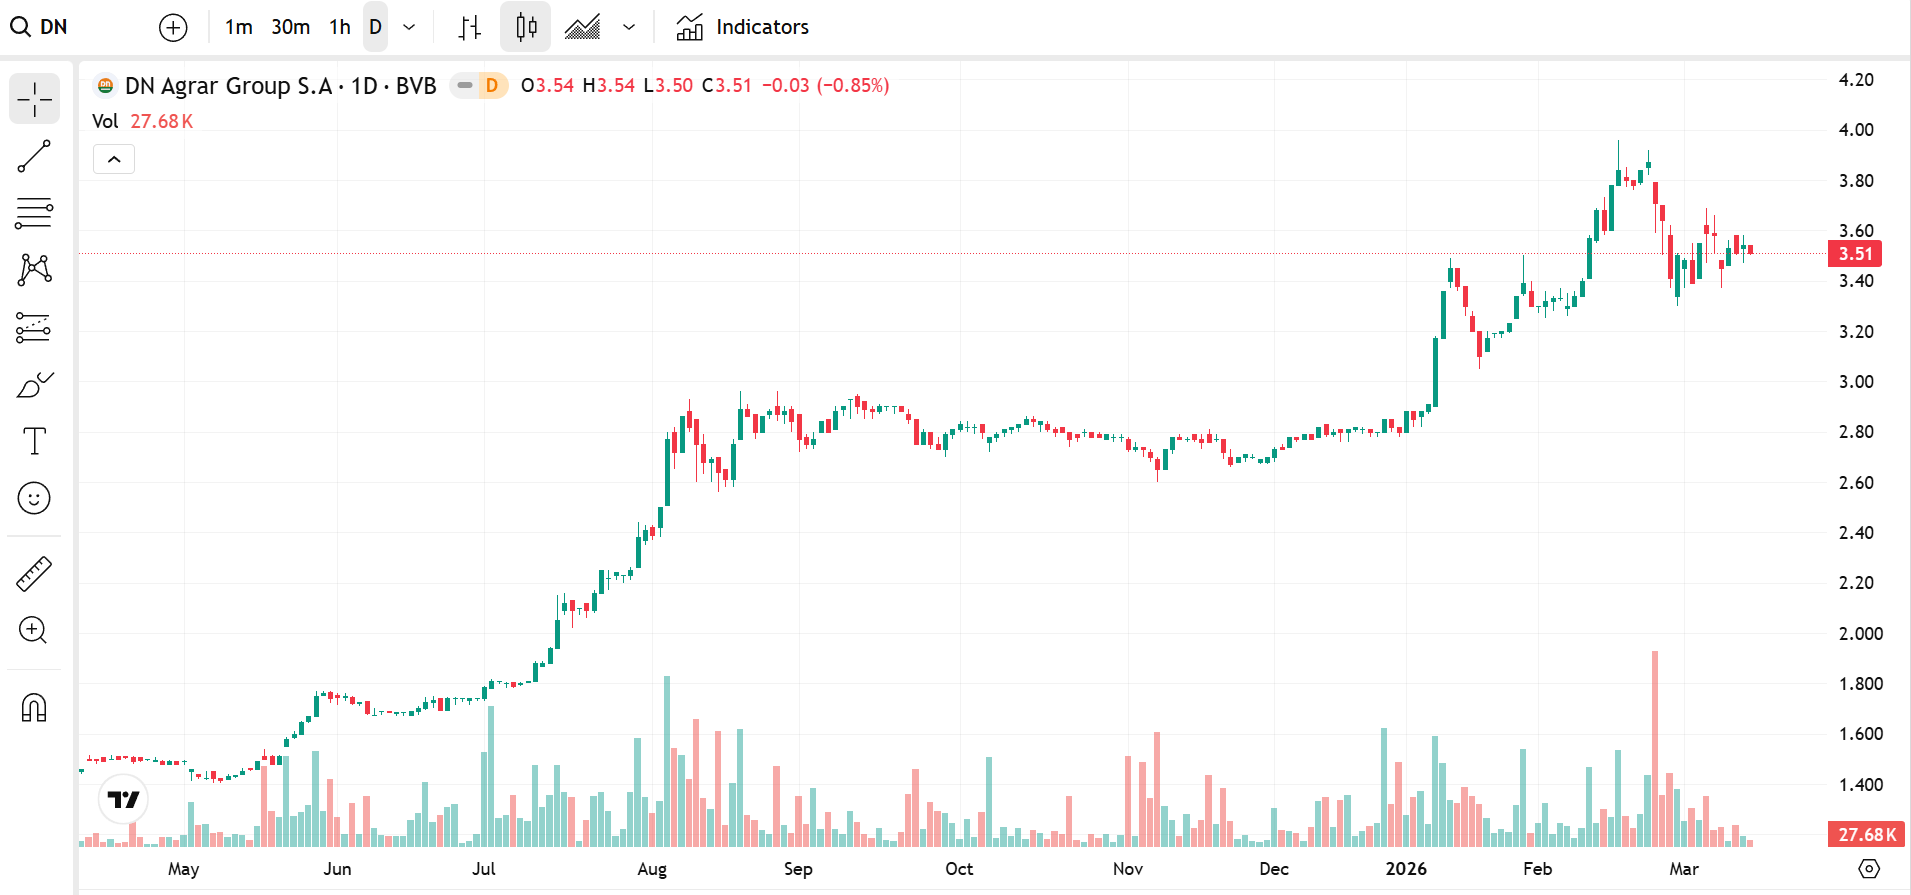Activate the zoom in tool
This screenshot has width=1911, height=895.
tap(34, 631)
